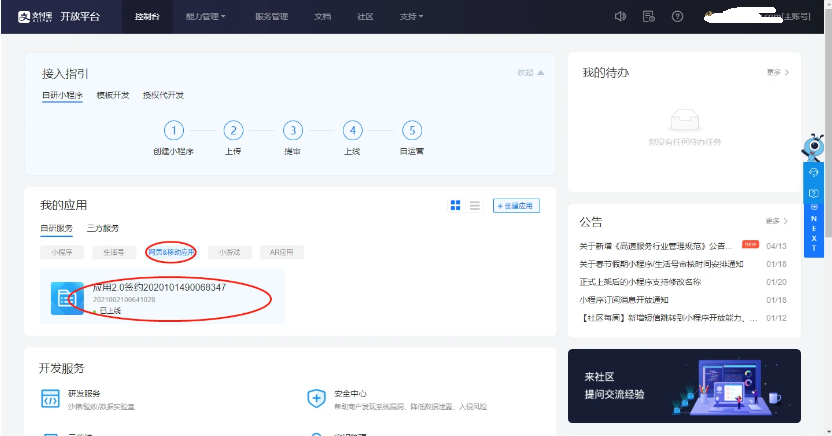Click the 安全中心 shield icon

coord(316,399)
